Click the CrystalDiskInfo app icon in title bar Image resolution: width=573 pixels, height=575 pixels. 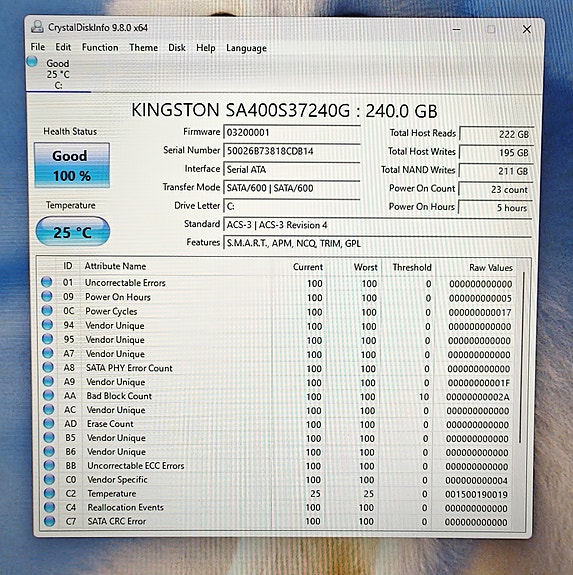[x=37, y=27]
